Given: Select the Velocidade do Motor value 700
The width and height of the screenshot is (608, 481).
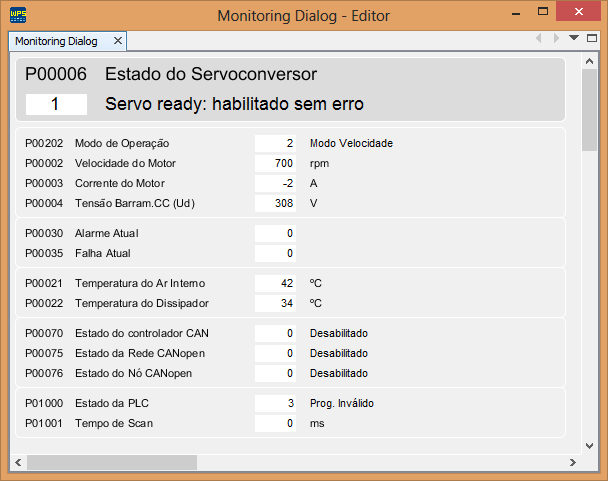Looking at the screenshot, I should 275,163.
